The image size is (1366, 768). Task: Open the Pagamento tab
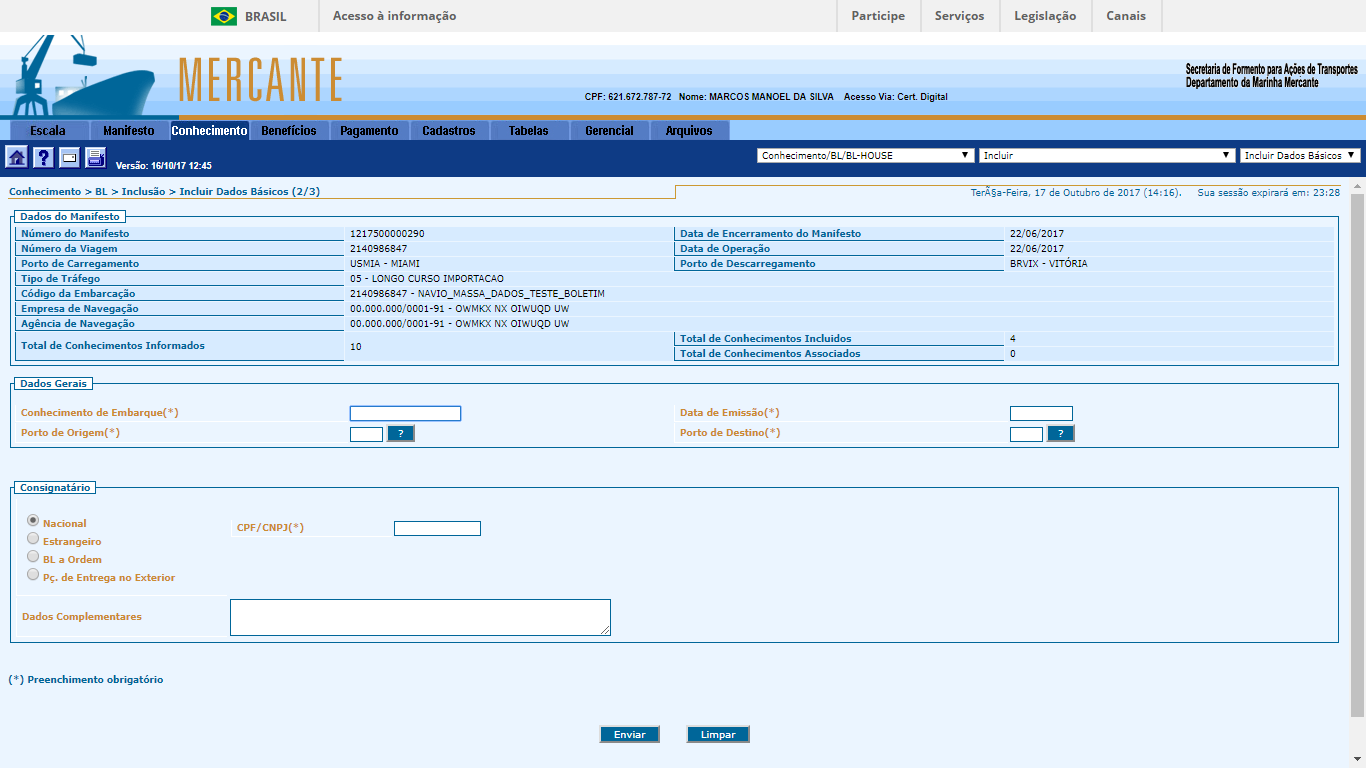(369, 131)
